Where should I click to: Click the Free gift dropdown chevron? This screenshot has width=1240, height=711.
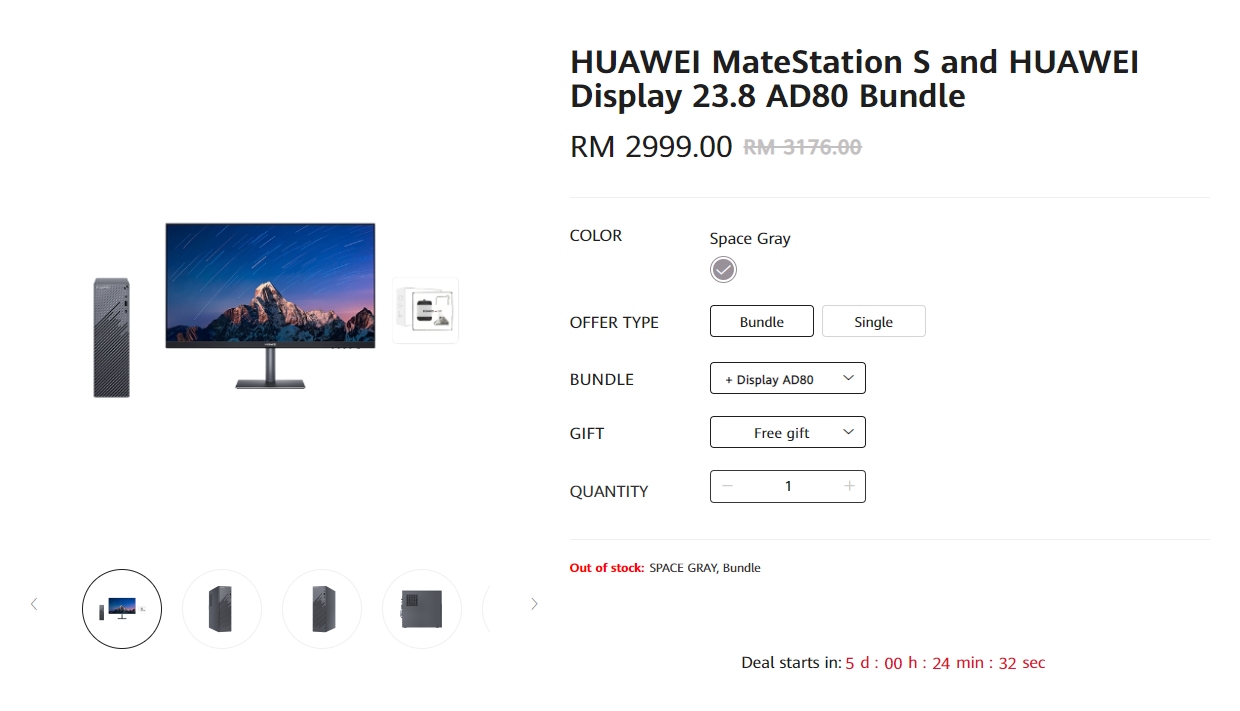tap(849, 432)
